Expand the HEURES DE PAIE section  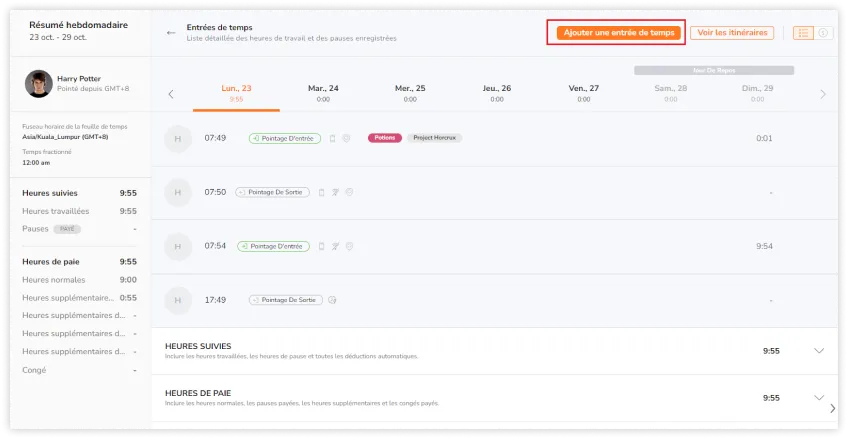819,398
